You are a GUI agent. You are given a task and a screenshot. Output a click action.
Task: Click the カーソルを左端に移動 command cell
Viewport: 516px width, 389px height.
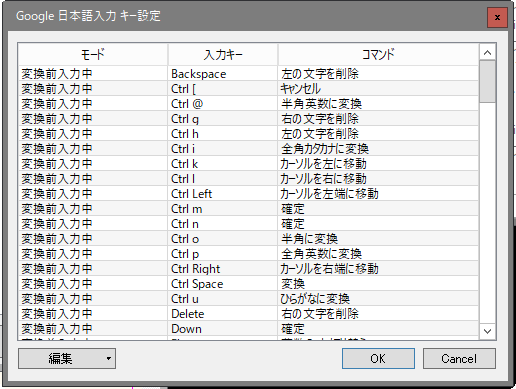point(378,194)
